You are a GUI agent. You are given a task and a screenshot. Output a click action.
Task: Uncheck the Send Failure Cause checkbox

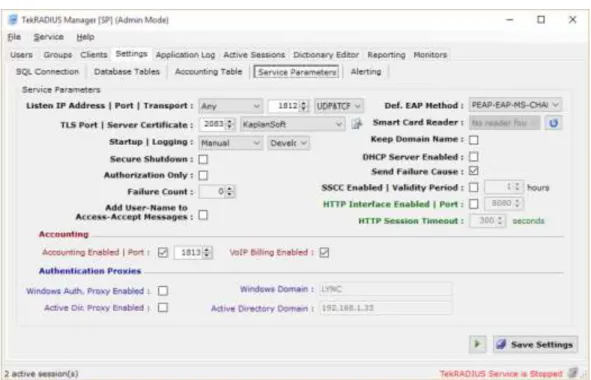474,171
